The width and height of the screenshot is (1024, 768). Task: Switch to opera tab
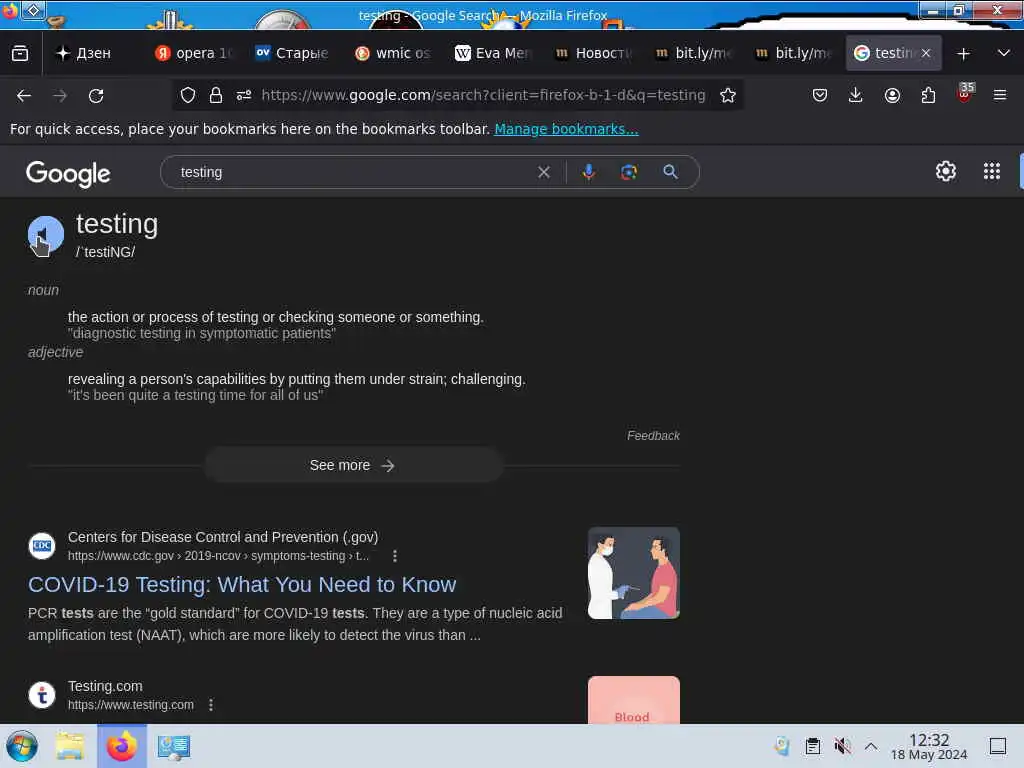pos(193,53)
